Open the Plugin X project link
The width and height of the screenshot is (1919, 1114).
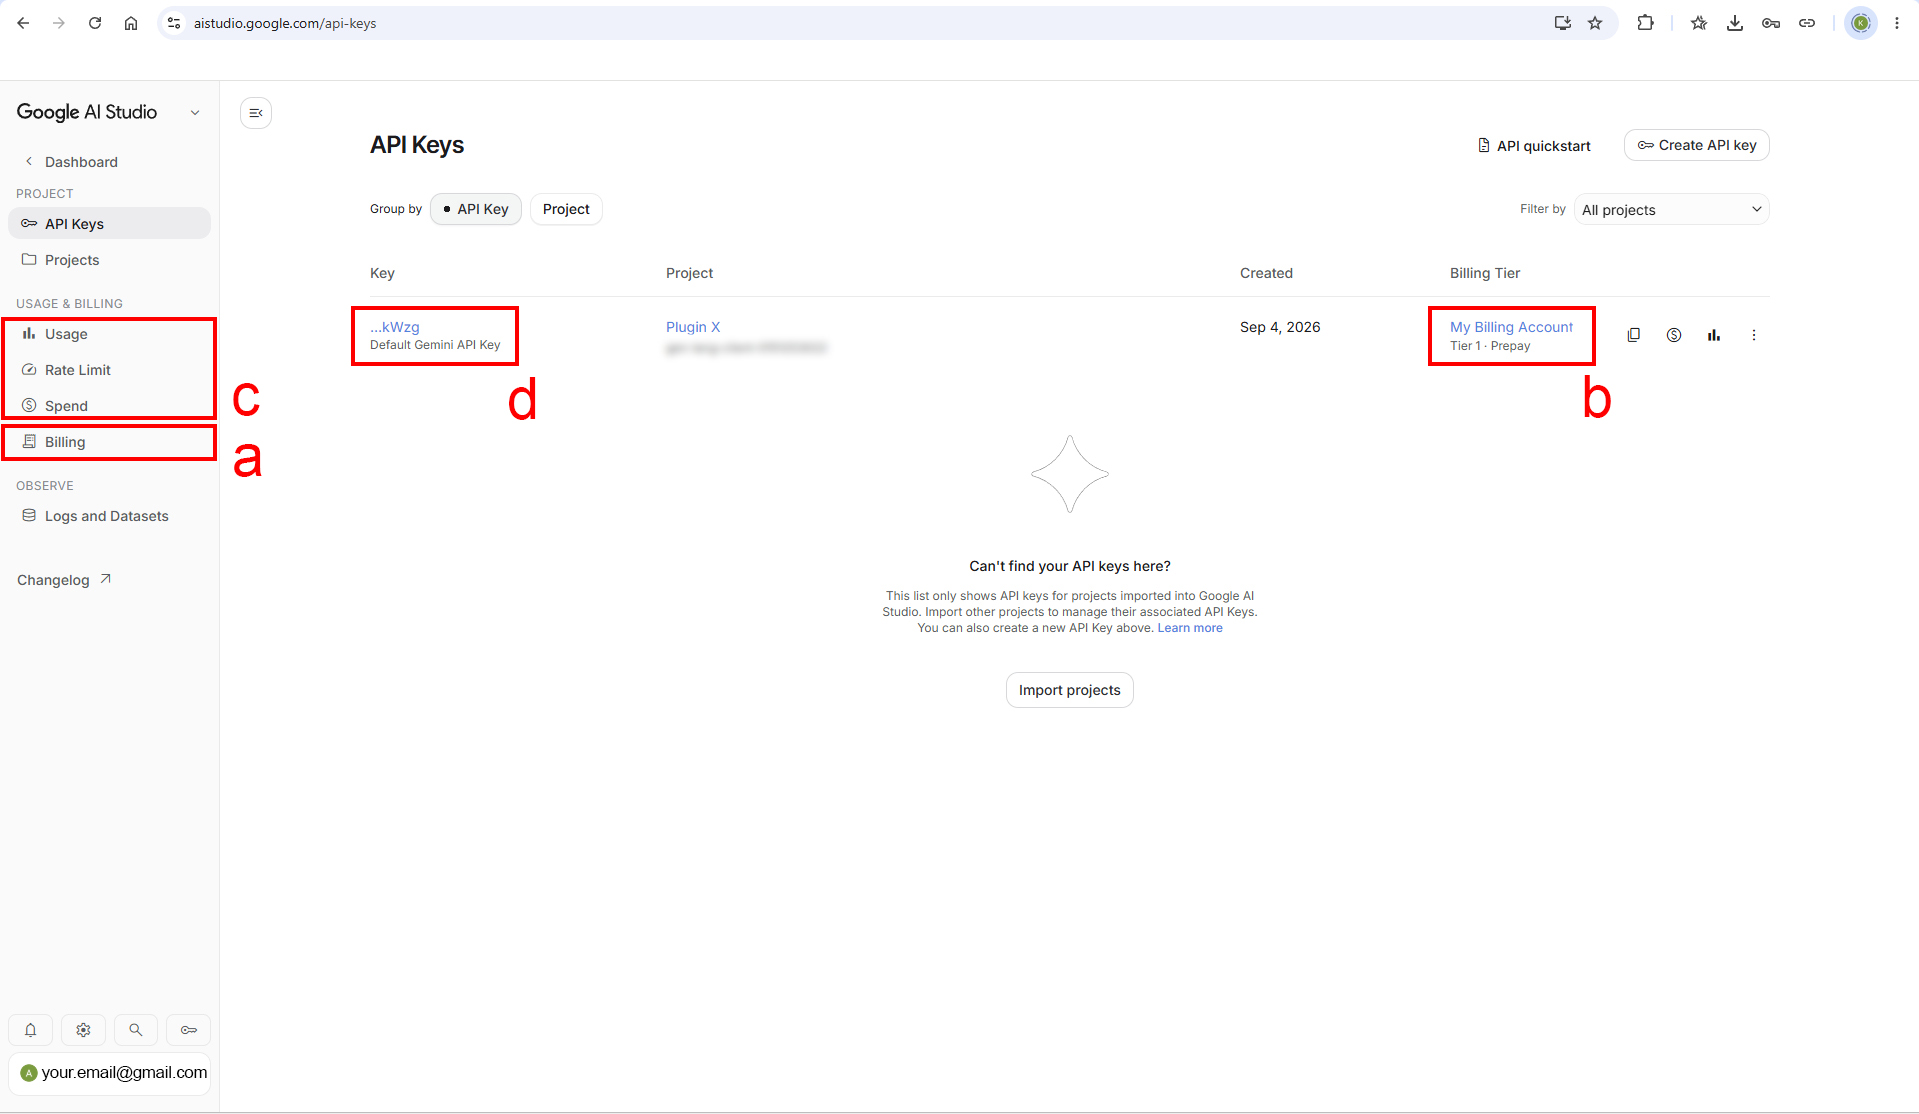click(x=693, y=327)
